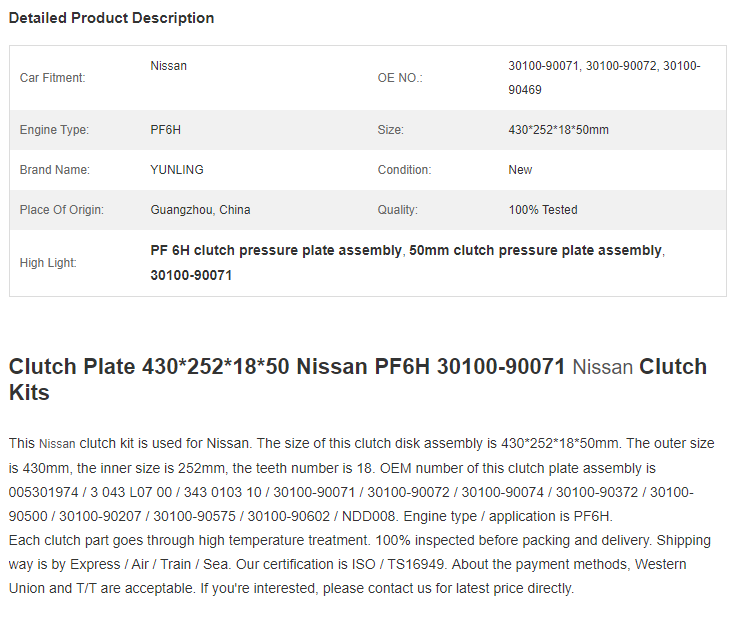Click the Place Of Origin label
Screen dimensions: 744x635
pyautogui.click(x=62, y=210)
